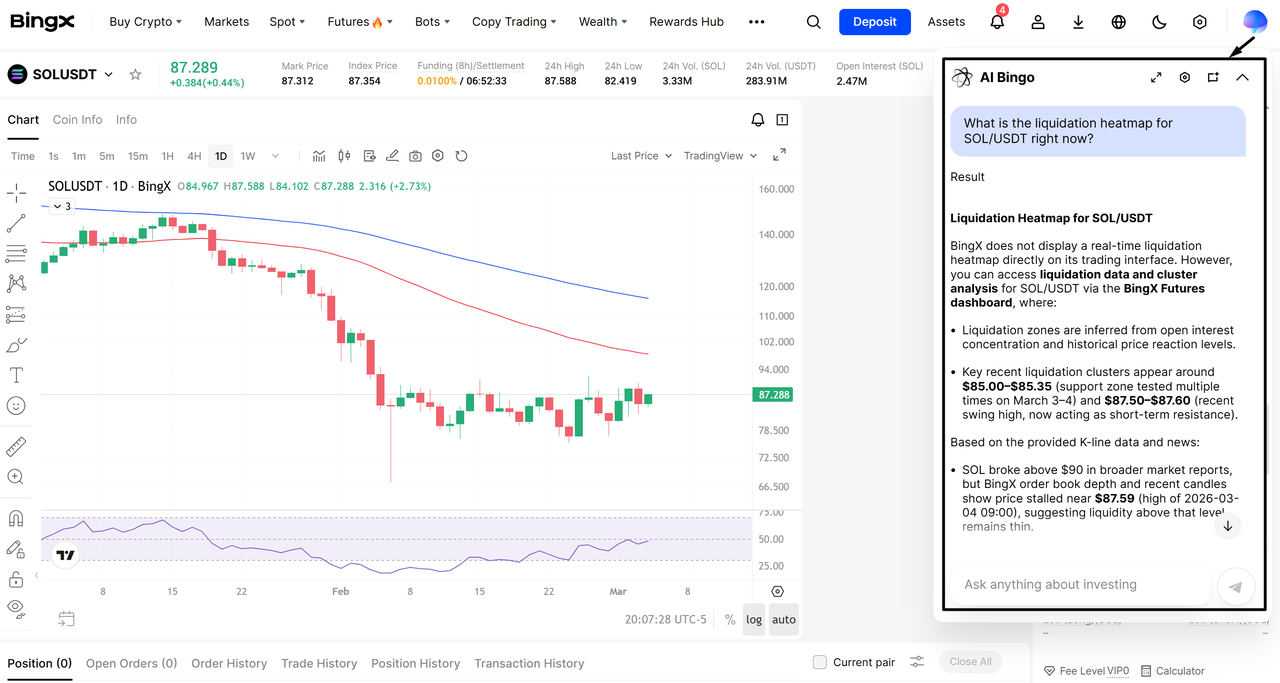Expand the AI Bingo panel to fullscreen
This screenshot has height=683, width=1280.
pos(1156,77)
